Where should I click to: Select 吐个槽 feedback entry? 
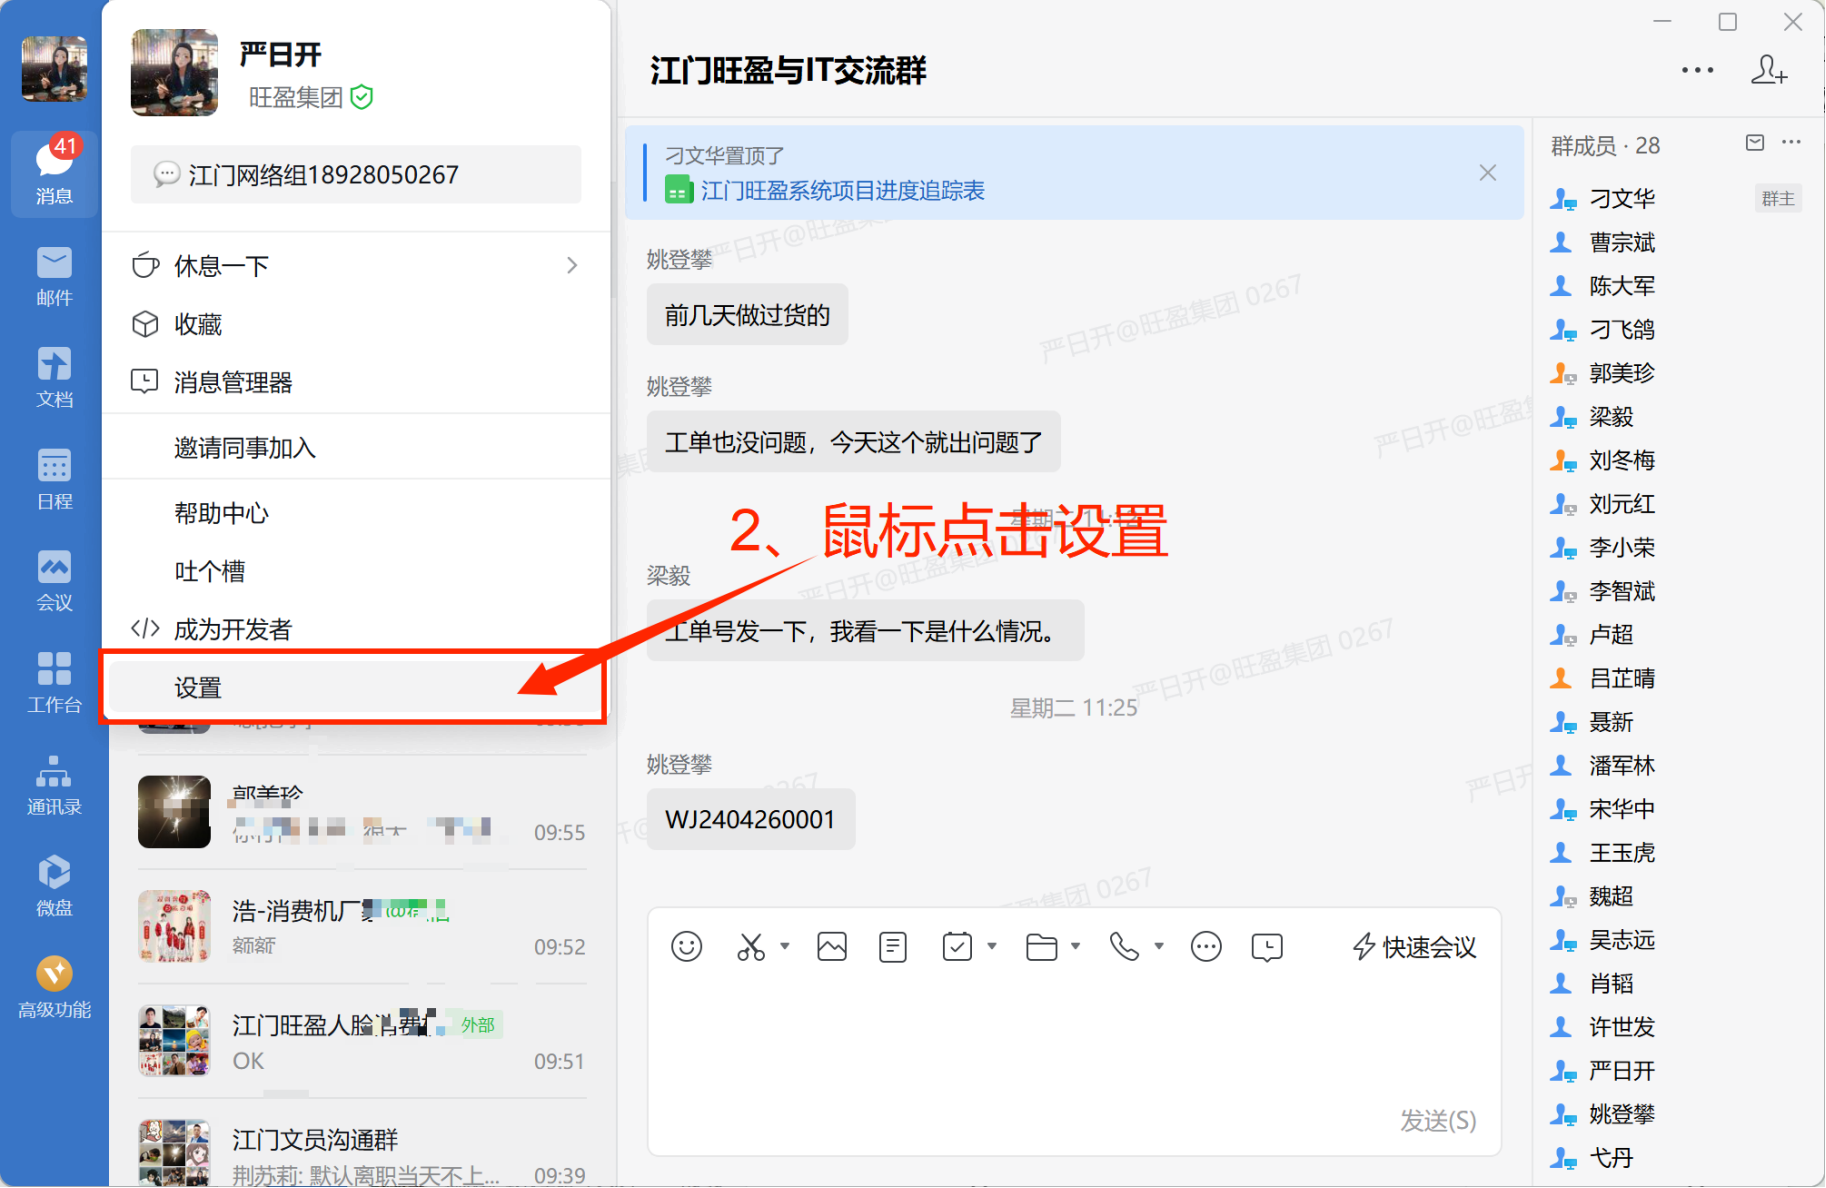(x=356, y=571)
